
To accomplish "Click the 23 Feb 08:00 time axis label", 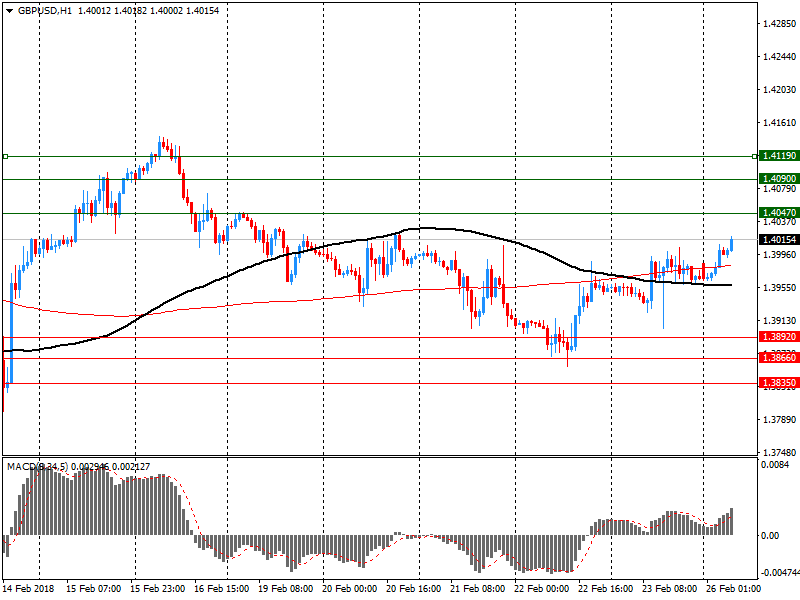I will coord(670,589).
